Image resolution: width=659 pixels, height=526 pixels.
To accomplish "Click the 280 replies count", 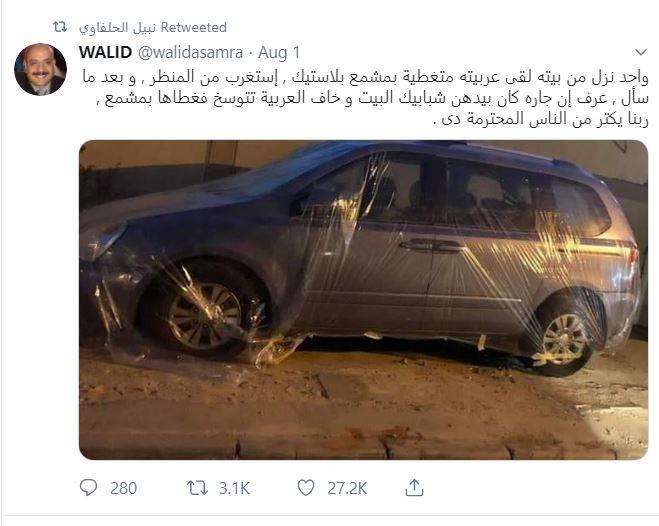I will pos(124,488).
